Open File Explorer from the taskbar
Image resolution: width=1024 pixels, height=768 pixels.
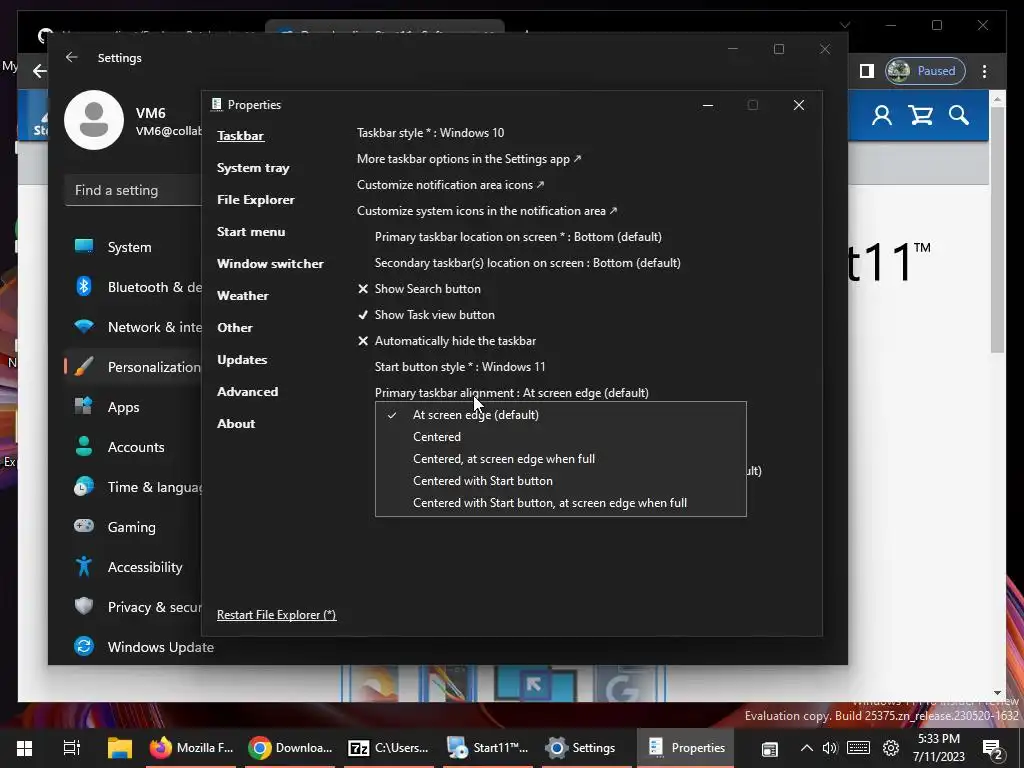[x=120, y=748]
